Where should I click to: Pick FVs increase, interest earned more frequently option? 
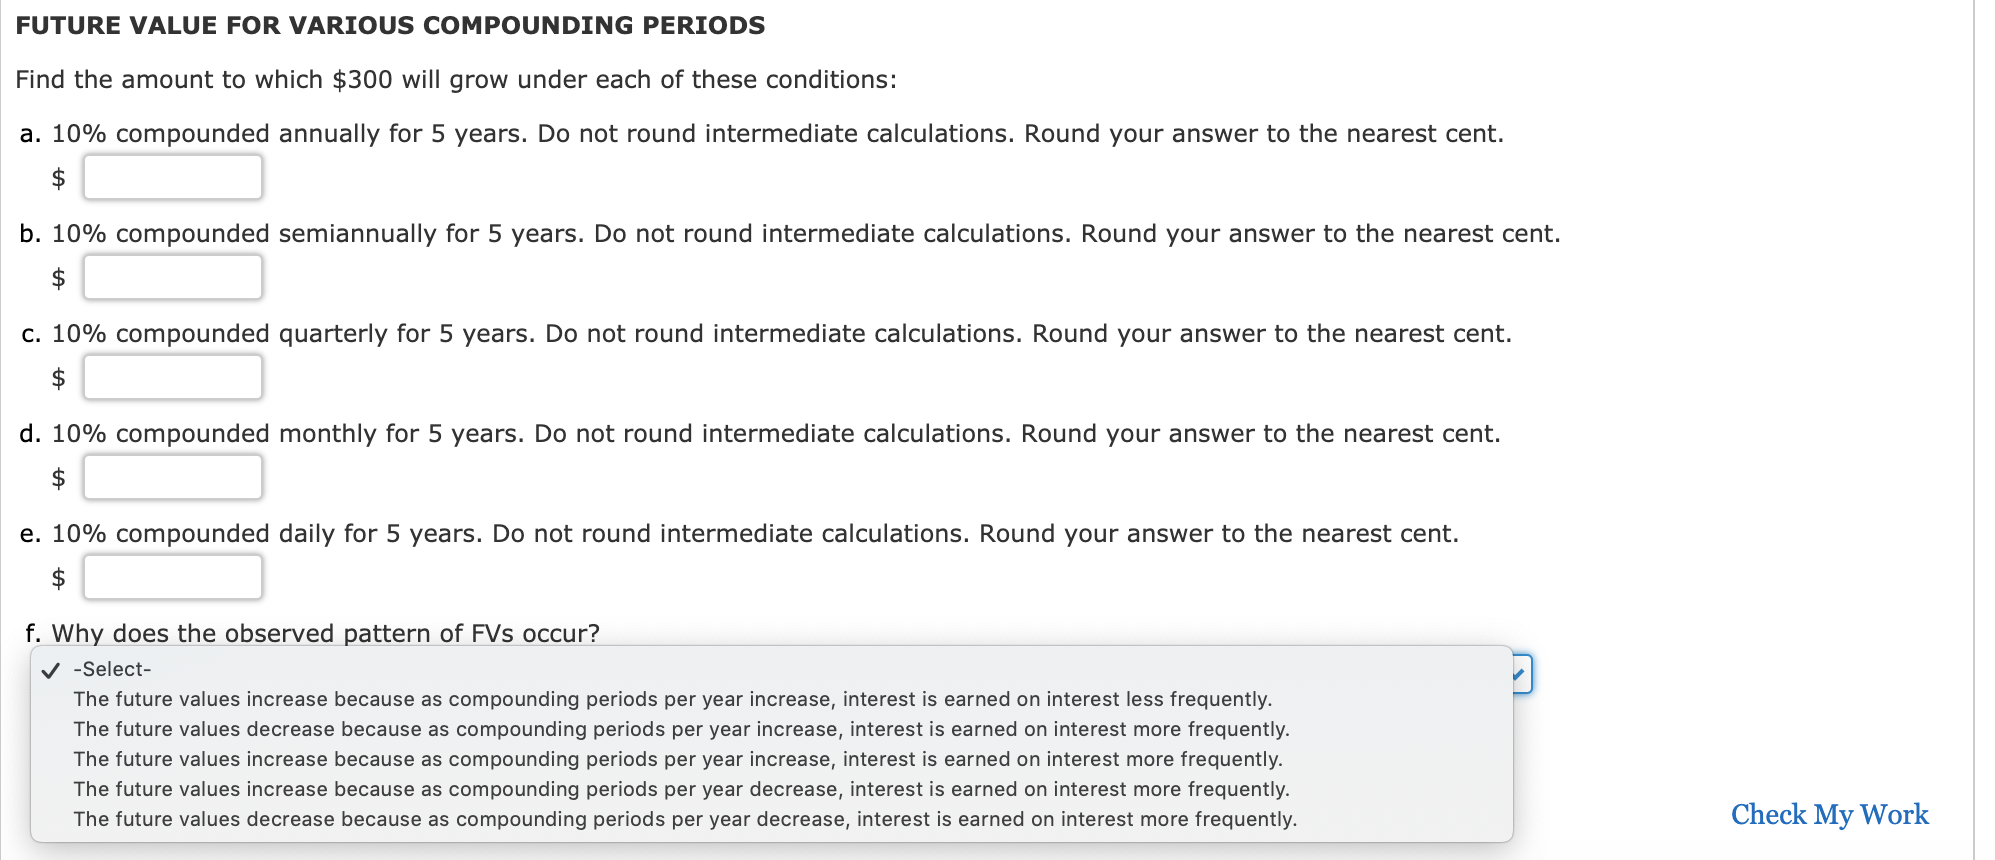(677, 759)
